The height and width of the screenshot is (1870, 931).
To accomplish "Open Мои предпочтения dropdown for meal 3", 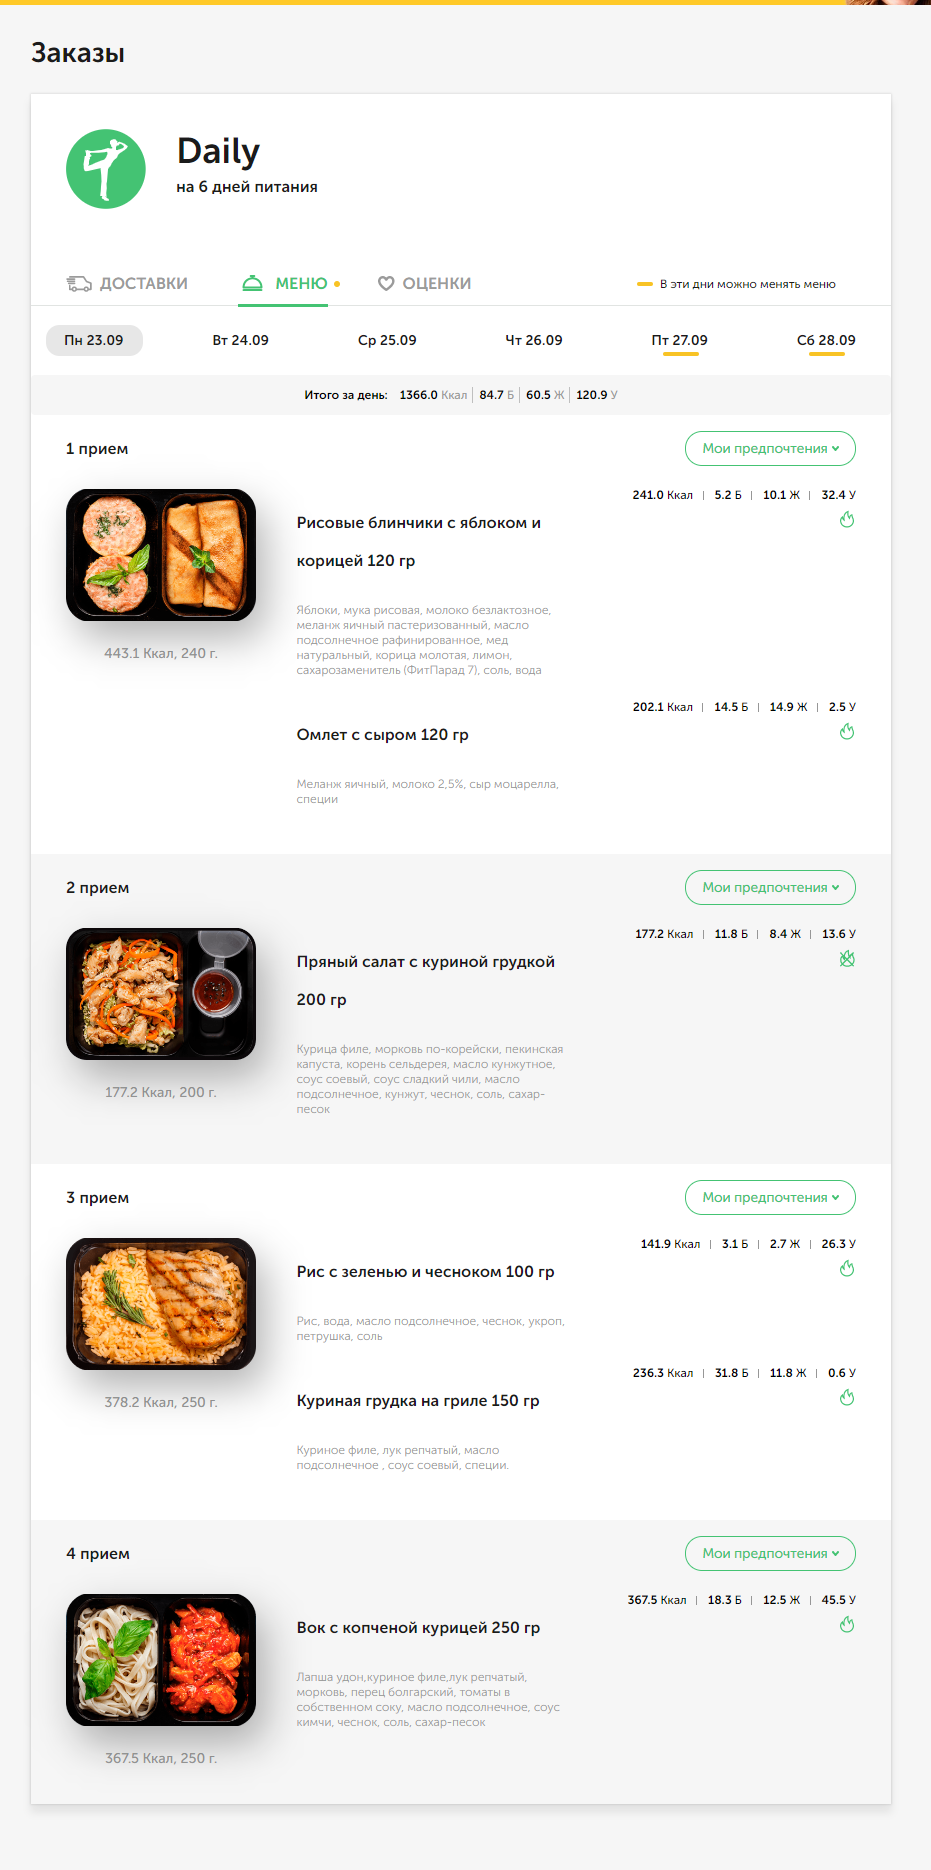I will point(770,1198).
